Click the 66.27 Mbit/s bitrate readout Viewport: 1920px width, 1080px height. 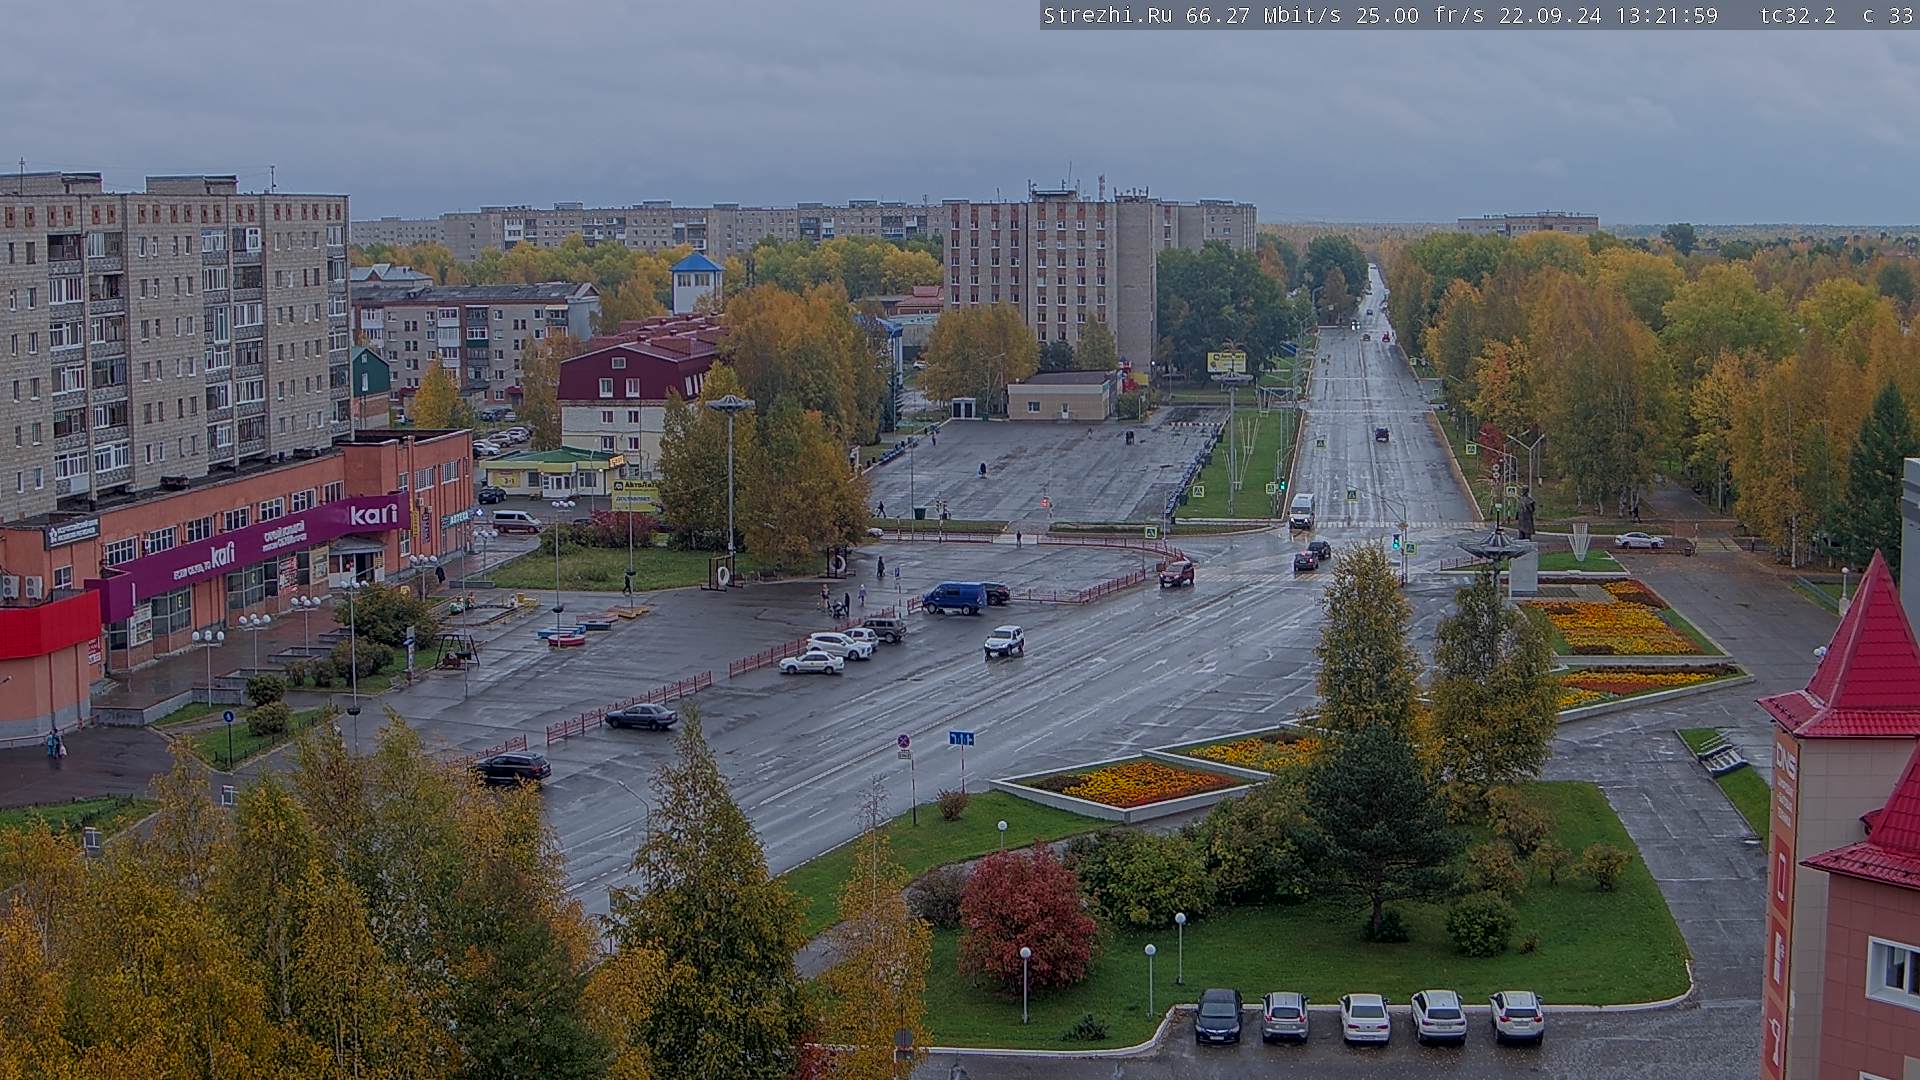[x=1264, y=15]
